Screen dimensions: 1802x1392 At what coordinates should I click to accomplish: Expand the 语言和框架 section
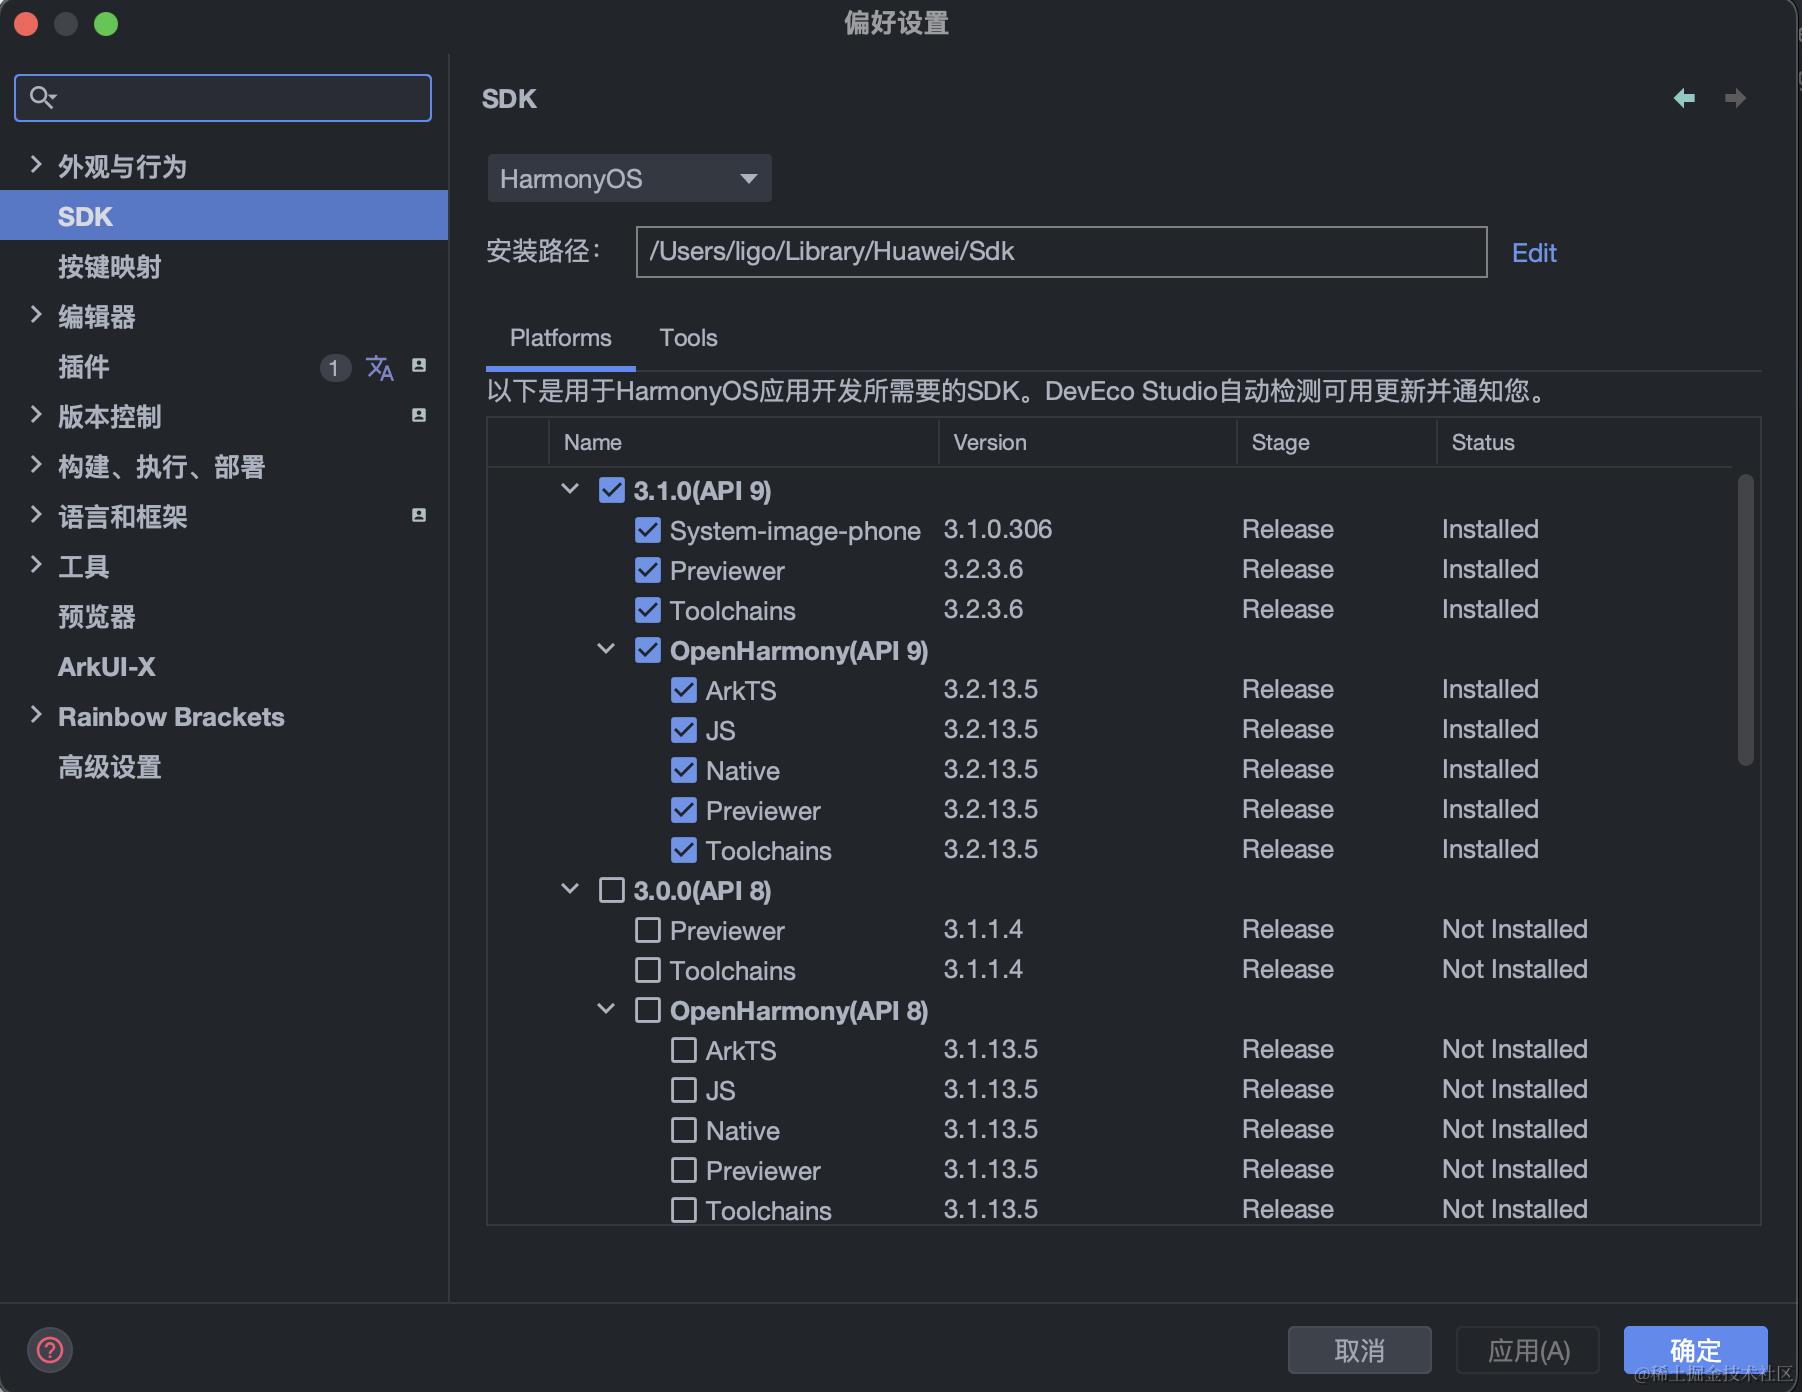coord(36,515)
